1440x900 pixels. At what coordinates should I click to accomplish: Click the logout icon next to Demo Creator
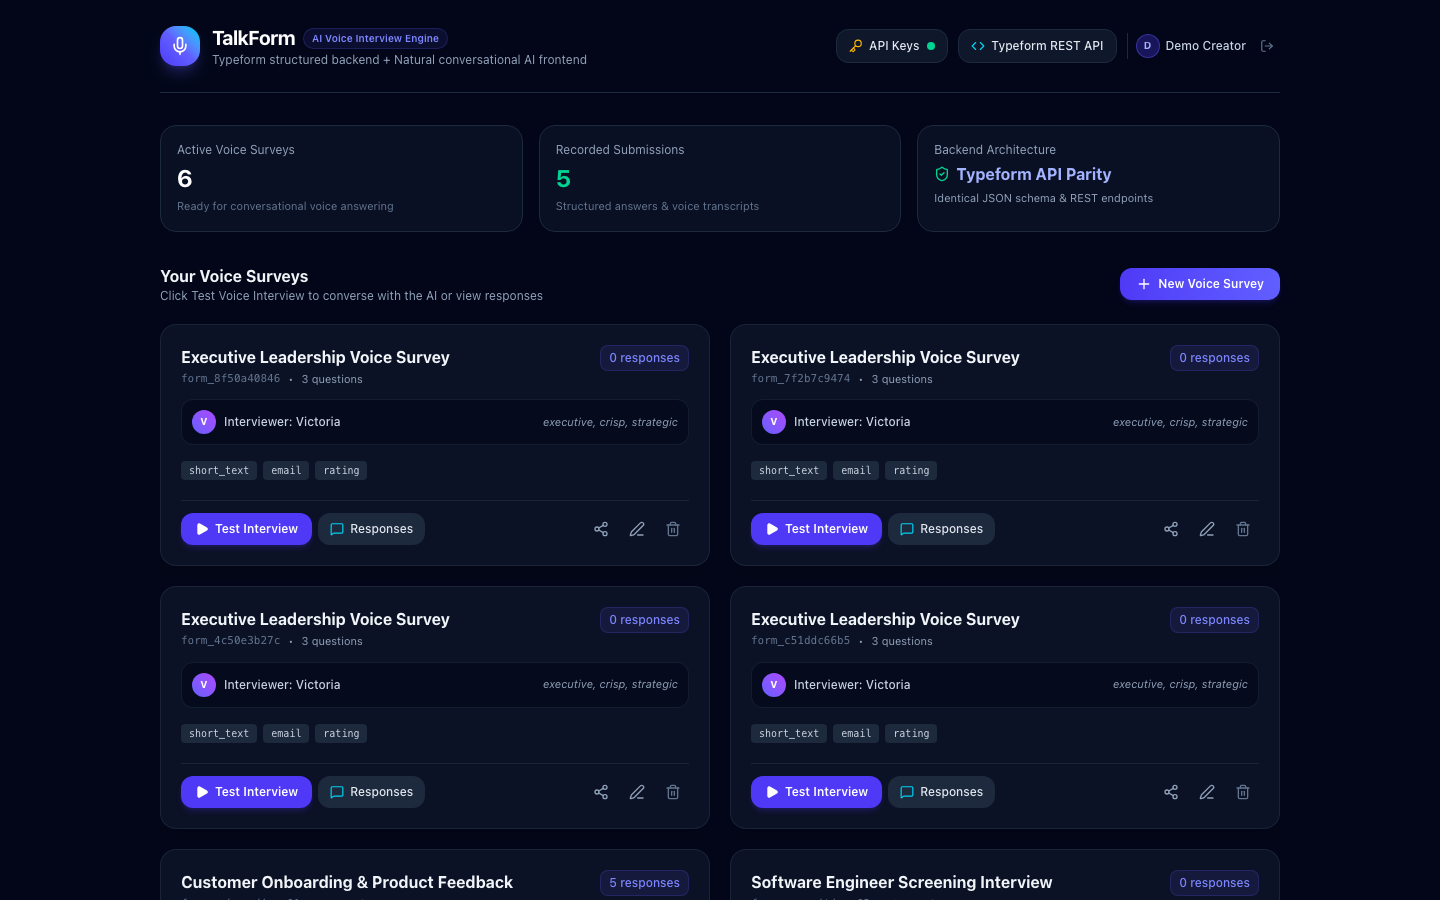(x=1267, y=46)
